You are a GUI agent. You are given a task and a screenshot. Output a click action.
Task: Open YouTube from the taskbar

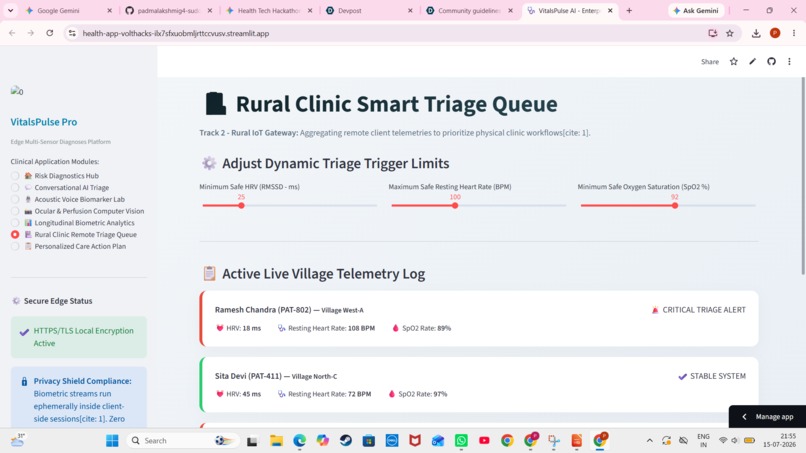pos(484,441)
